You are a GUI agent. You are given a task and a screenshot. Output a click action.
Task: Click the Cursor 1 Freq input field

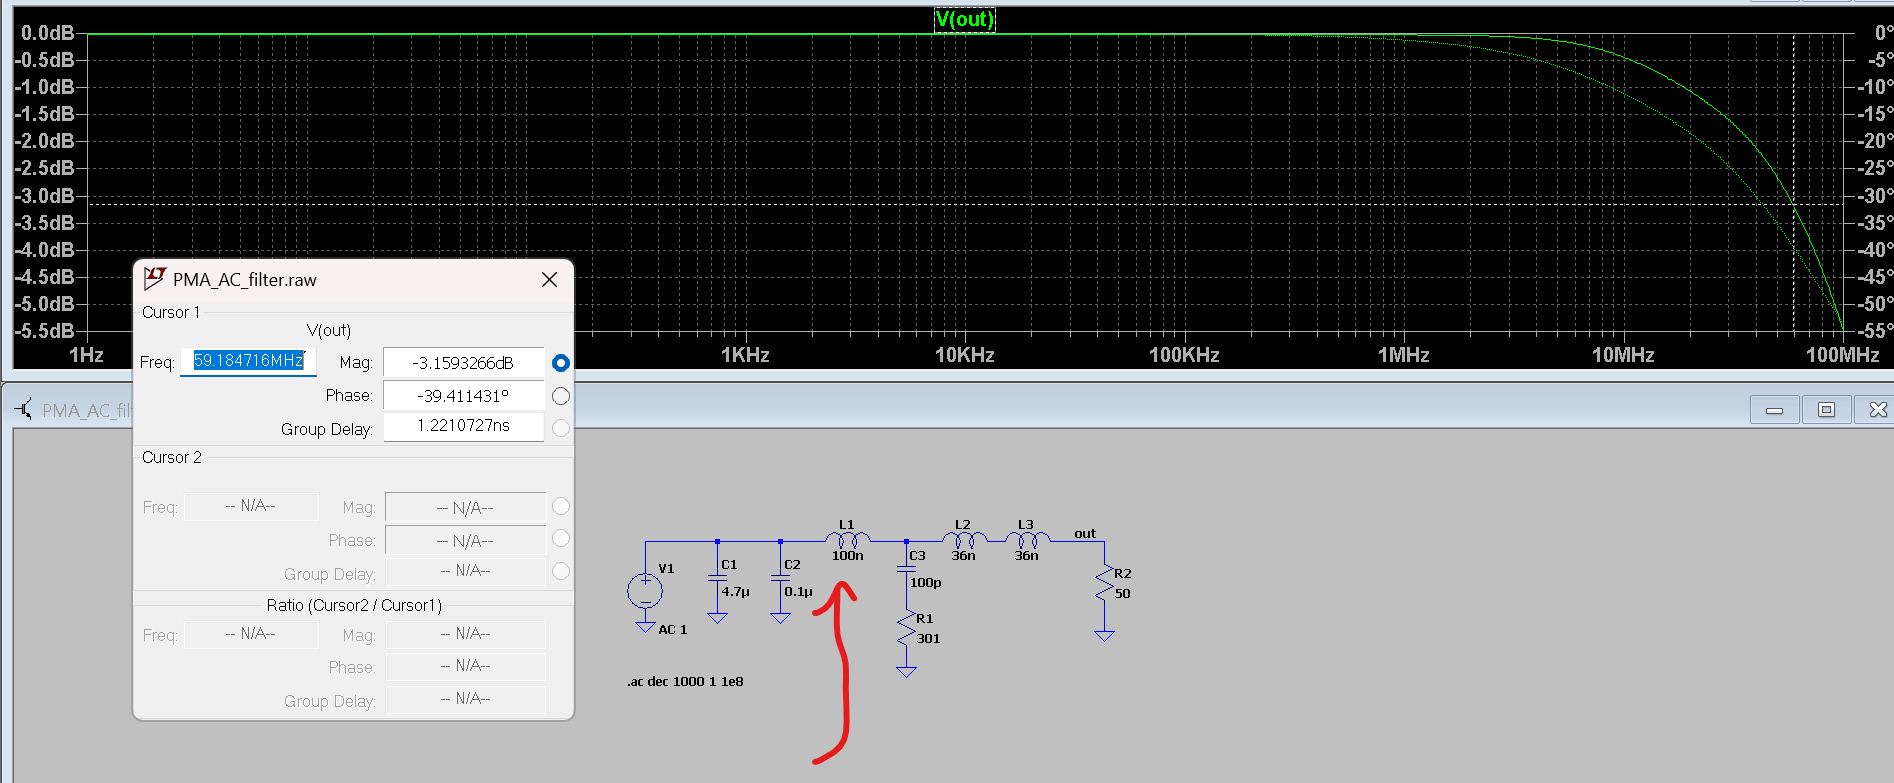(248, 361)
